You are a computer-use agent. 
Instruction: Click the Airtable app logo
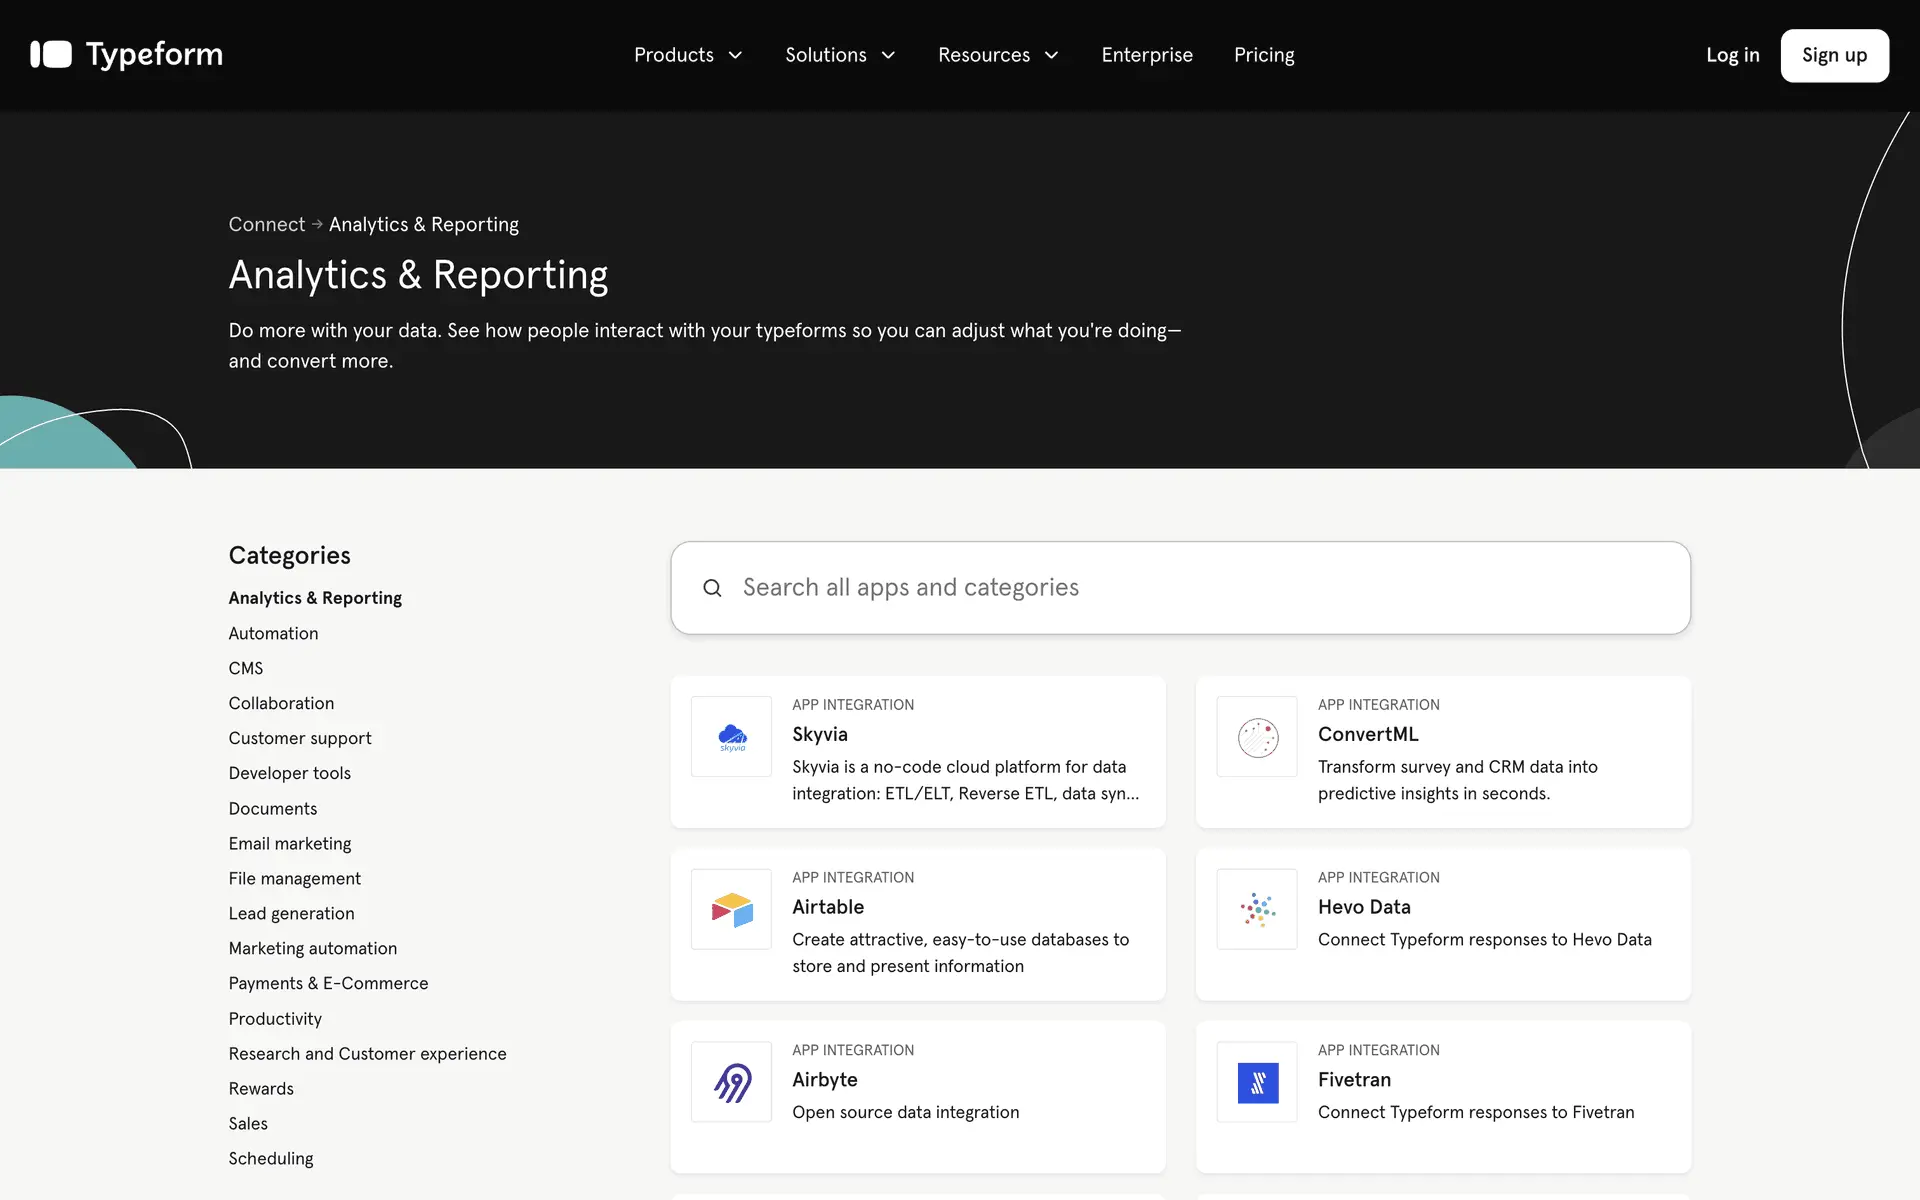(731, 910)
